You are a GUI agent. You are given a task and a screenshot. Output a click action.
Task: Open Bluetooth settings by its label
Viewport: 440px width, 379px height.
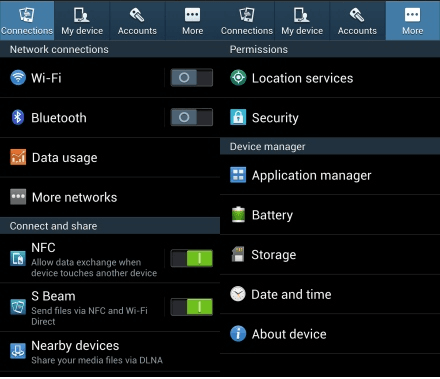pos(59,118)
